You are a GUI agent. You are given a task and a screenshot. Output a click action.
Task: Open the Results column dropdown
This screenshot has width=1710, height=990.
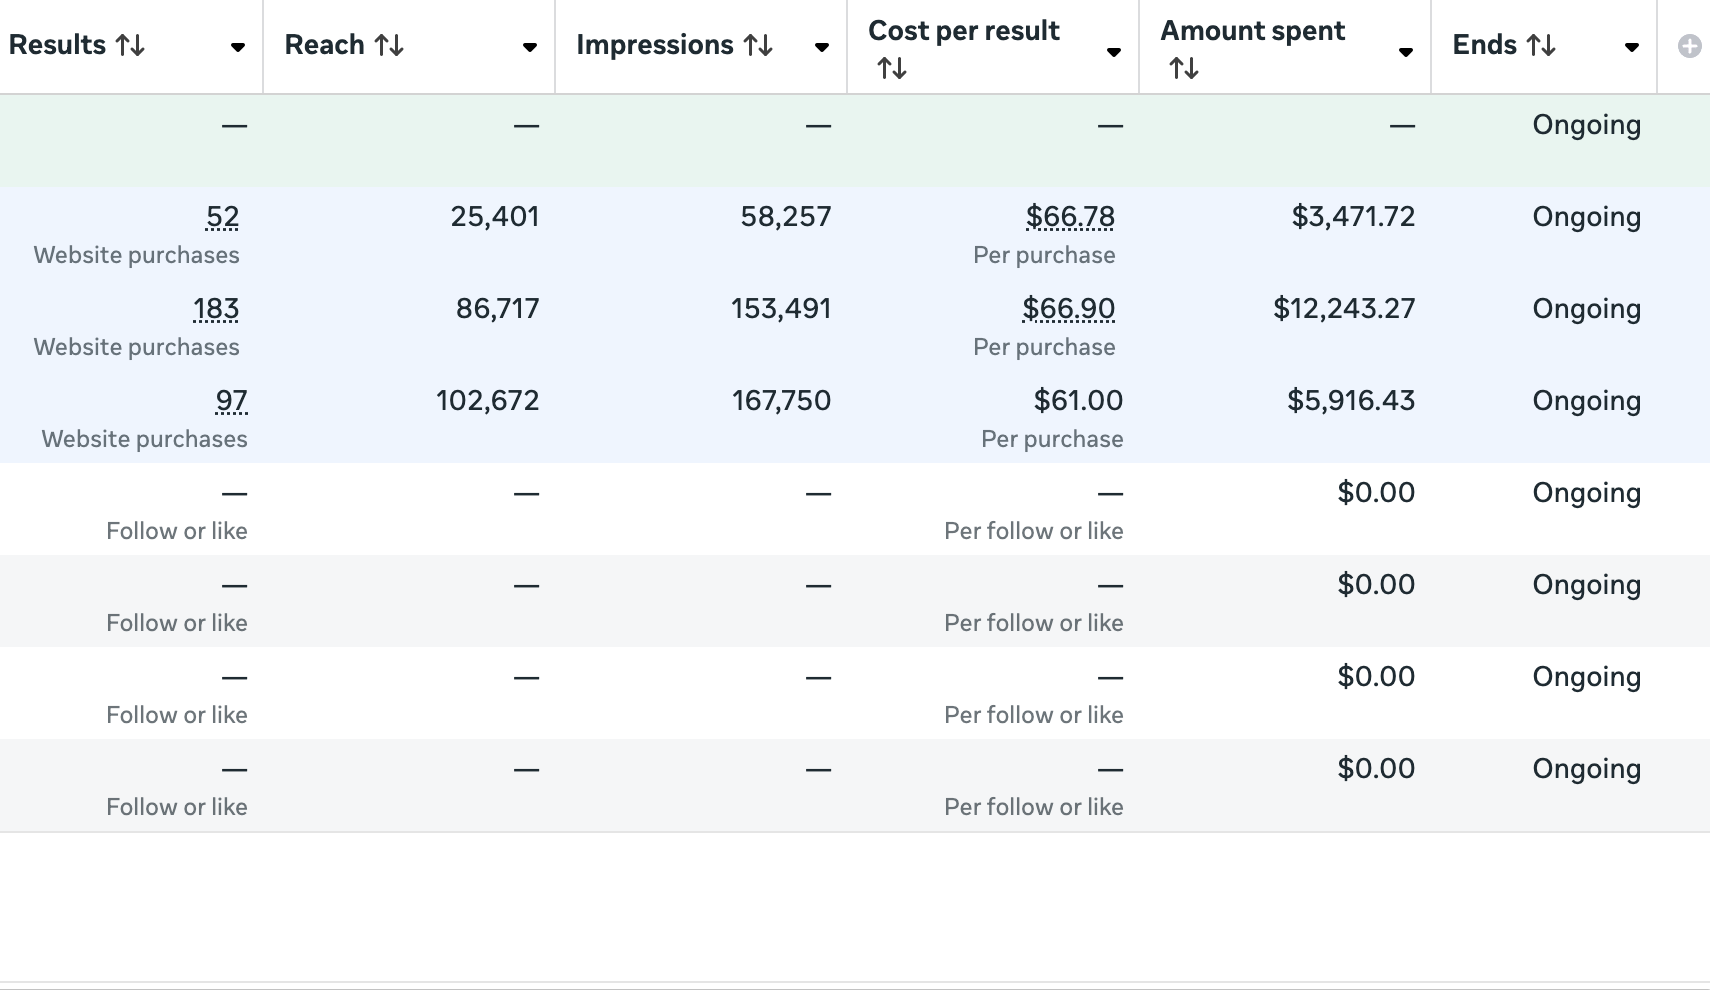(238, 47)
